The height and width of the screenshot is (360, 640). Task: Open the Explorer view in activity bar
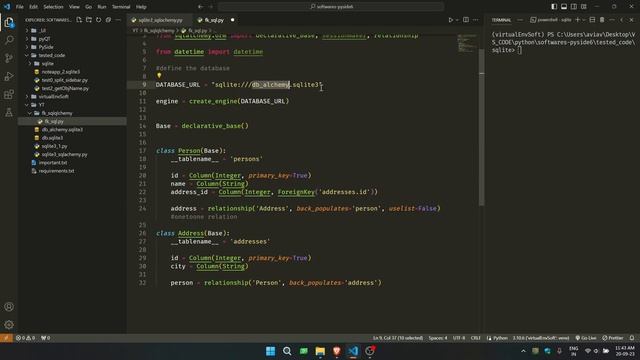(9, 22)
